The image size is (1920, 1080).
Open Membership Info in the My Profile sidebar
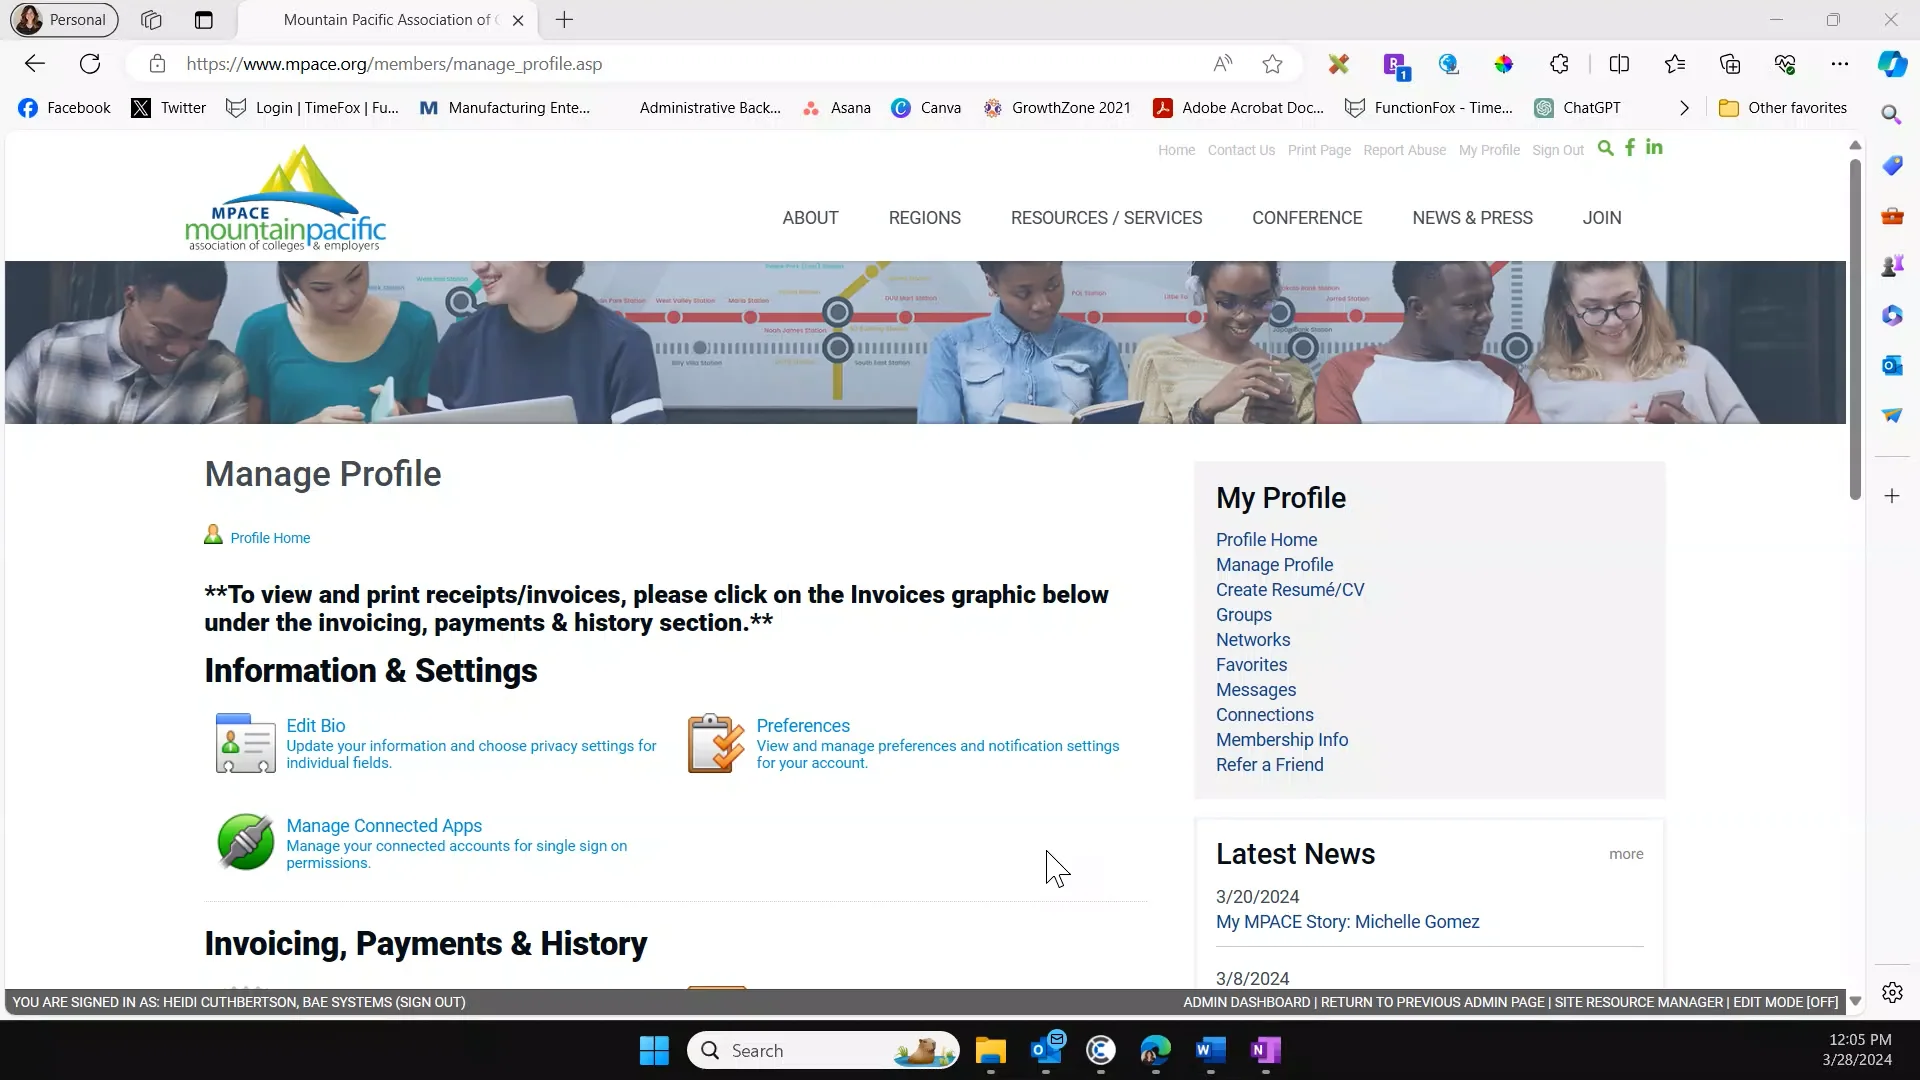tap(1282, 740)
